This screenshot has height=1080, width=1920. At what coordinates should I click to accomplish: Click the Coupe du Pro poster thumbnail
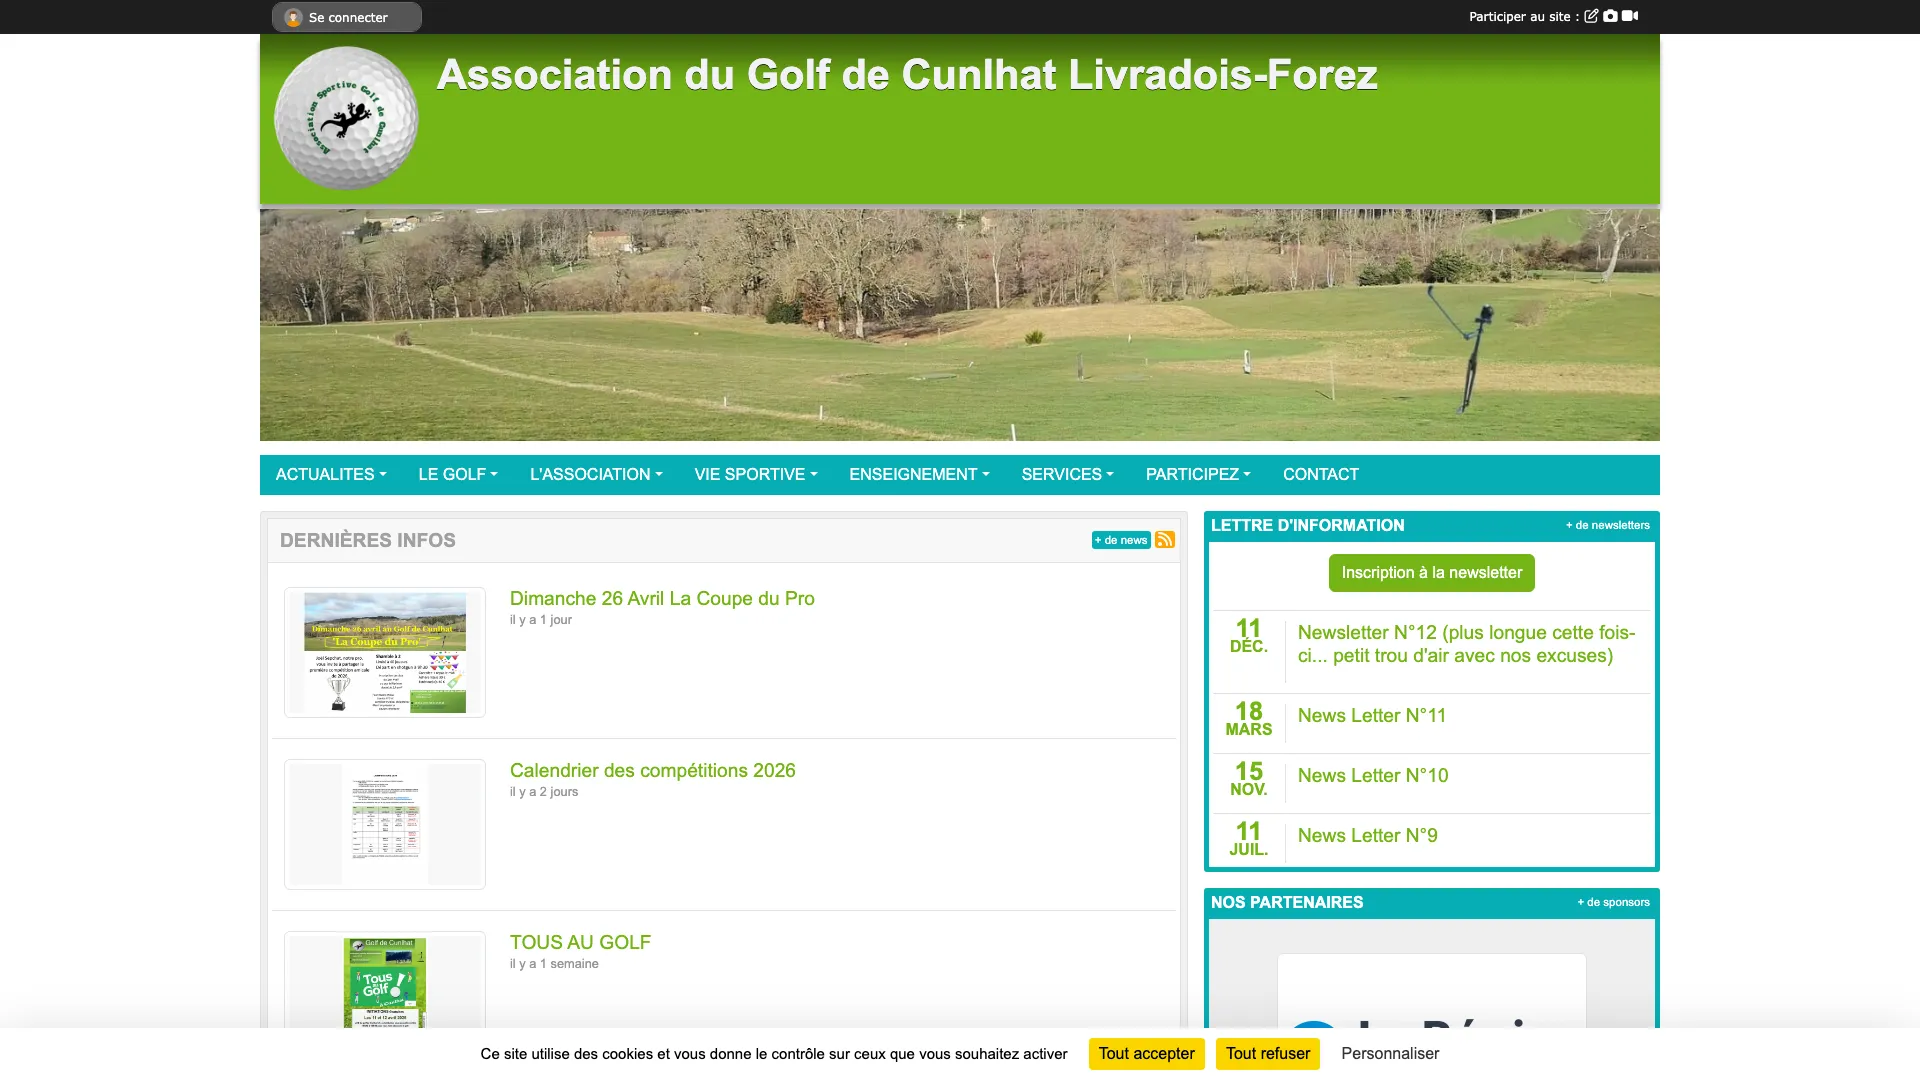point(384,651)
